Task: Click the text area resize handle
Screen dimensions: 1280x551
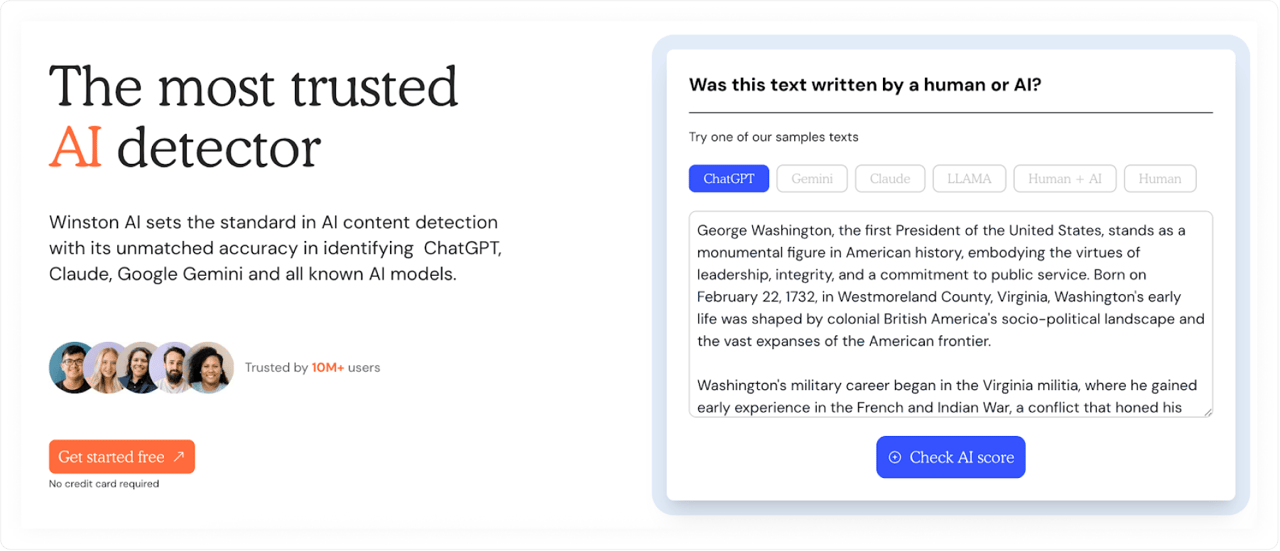Action: click(1207, 410)
